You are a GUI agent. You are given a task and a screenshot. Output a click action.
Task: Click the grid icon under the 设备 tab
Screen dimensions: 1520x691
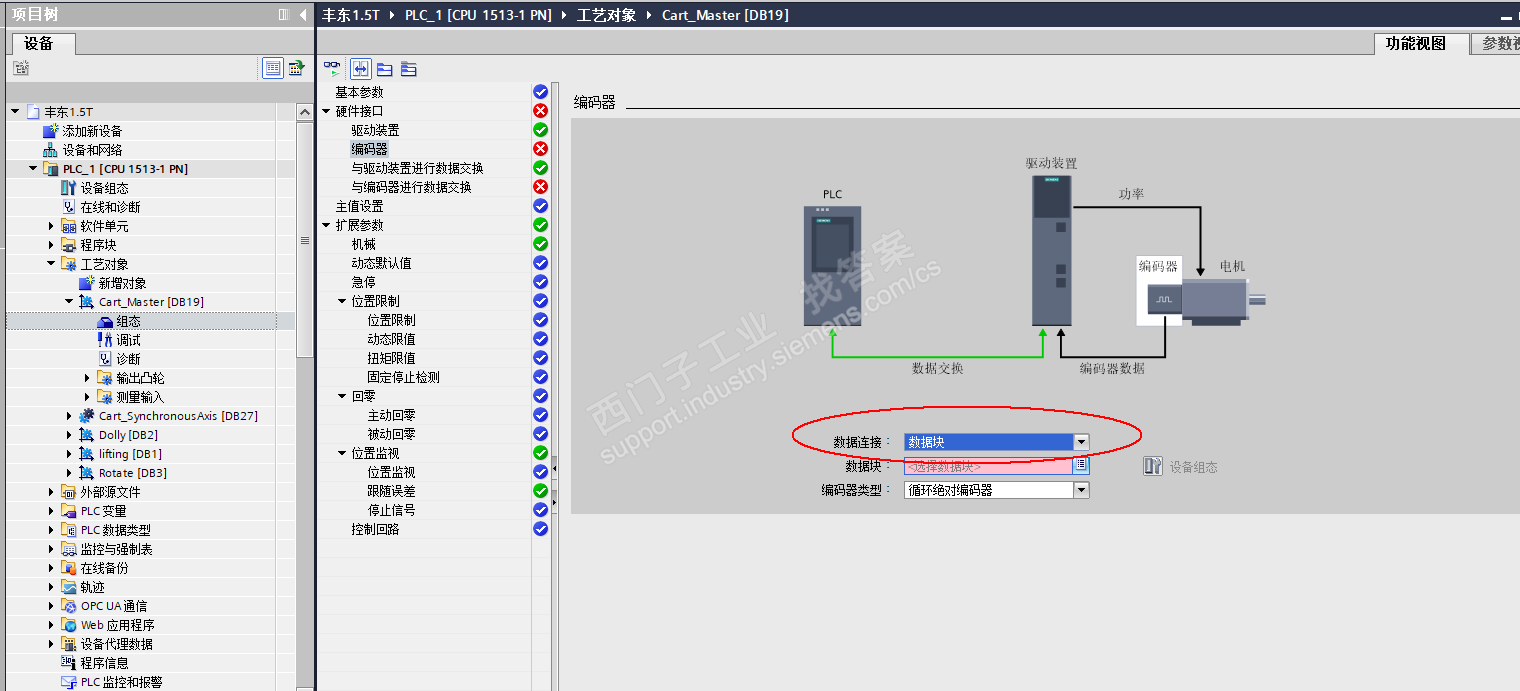tap(21, 68)
